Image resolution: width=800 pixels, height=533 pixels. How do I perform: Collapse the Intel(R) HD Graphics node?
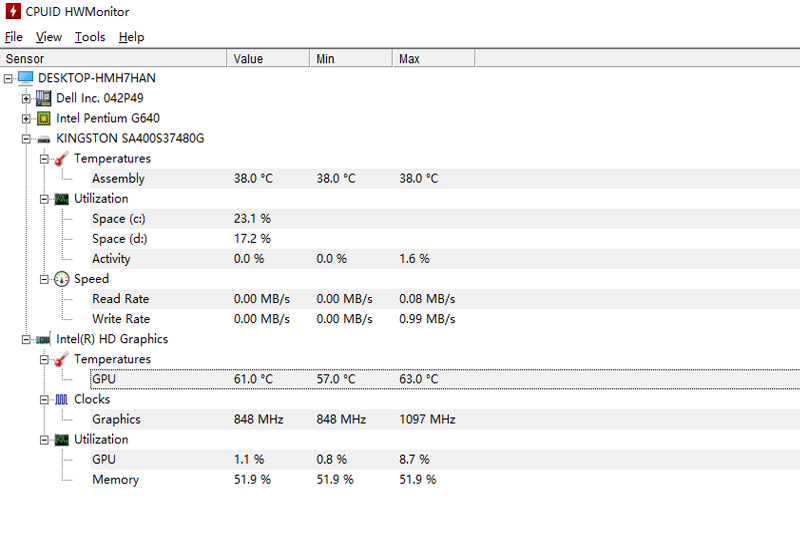point(26,339)
